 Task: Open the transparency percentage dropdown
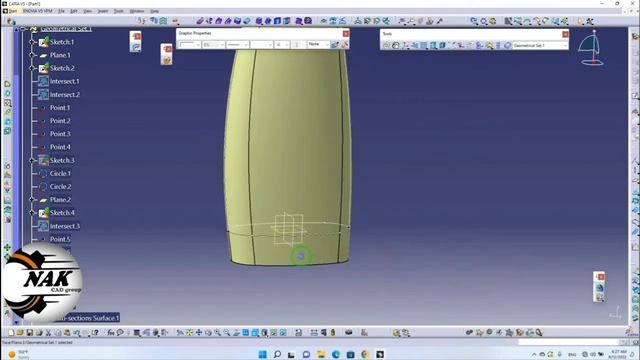coord(222,44)
